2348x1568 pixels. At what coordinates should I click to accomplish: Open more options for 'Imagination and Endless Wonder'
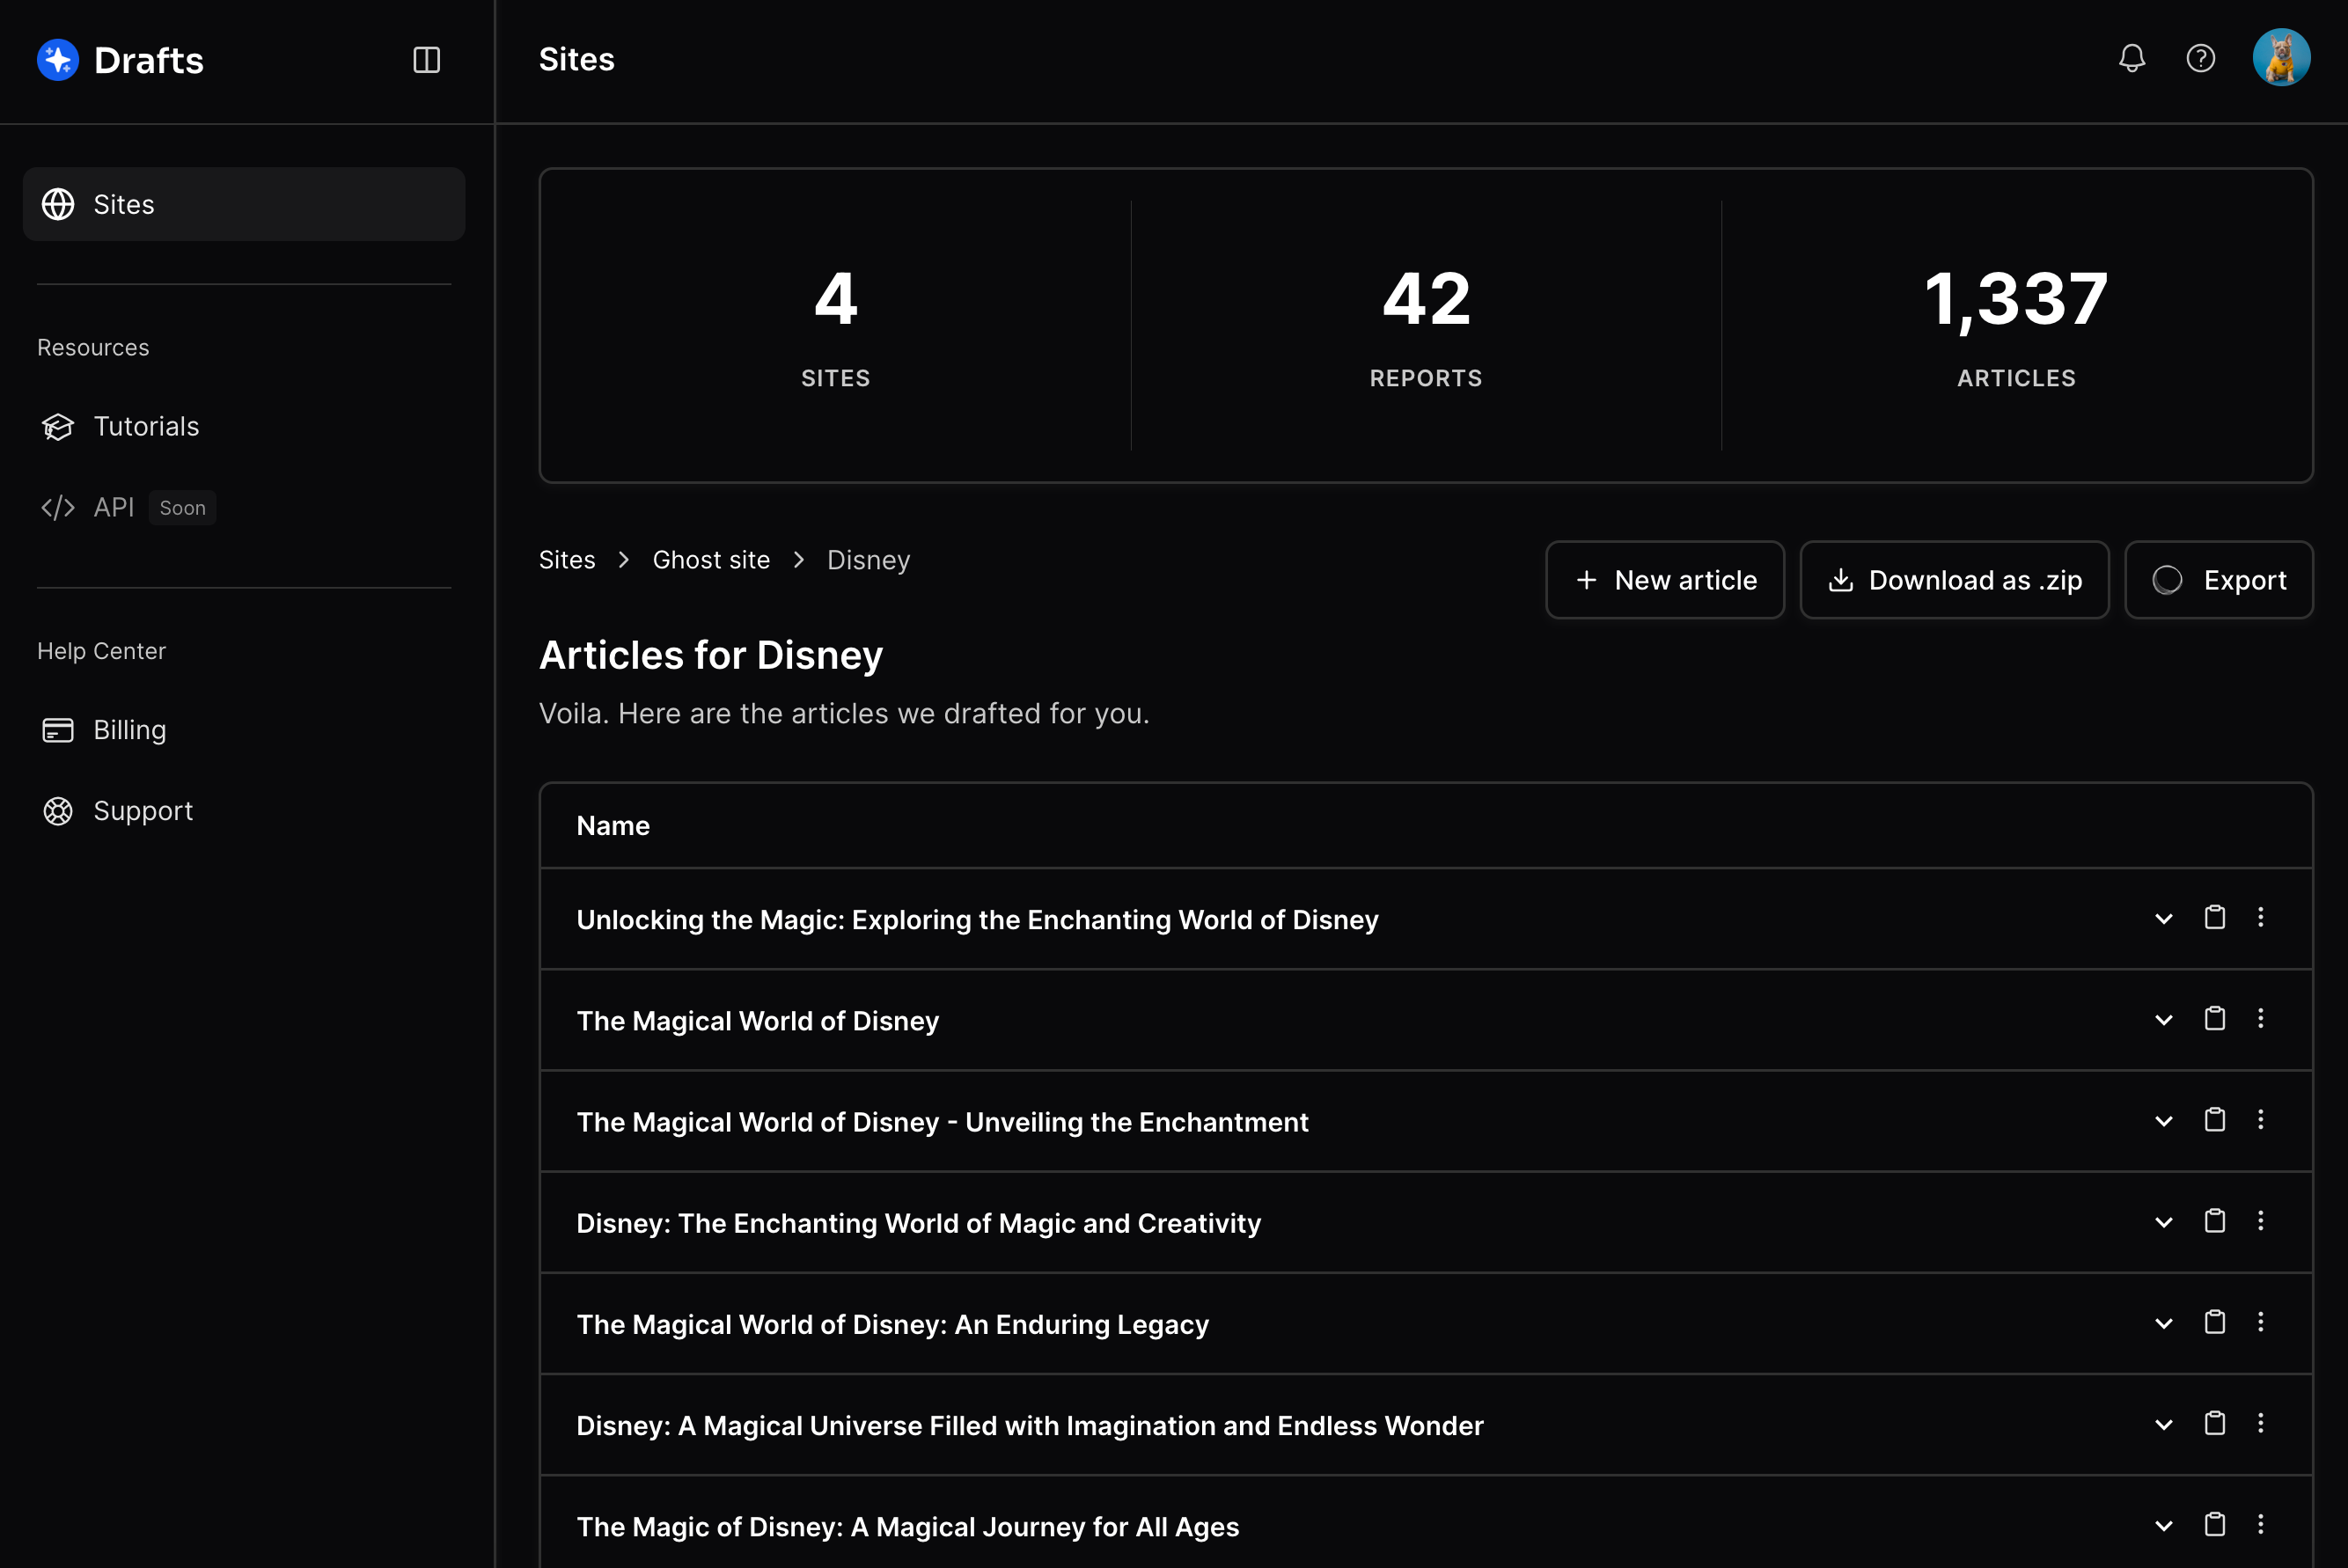click(2260, 1423)
